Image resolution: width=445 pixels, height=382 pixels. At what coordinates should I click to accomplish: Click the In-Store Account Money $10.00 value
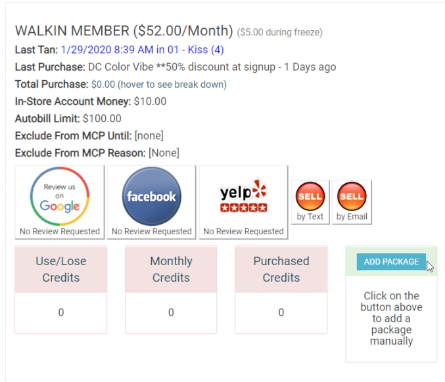pos(150,101)
